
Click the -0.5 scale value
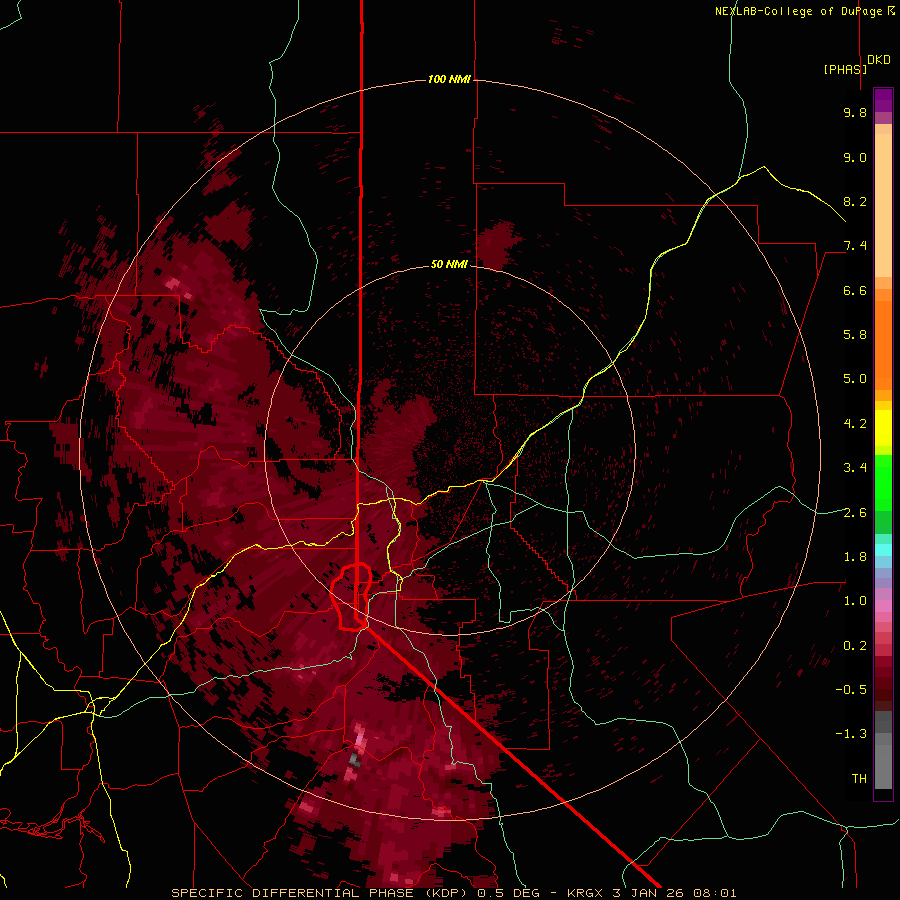(x=851, y=690)
